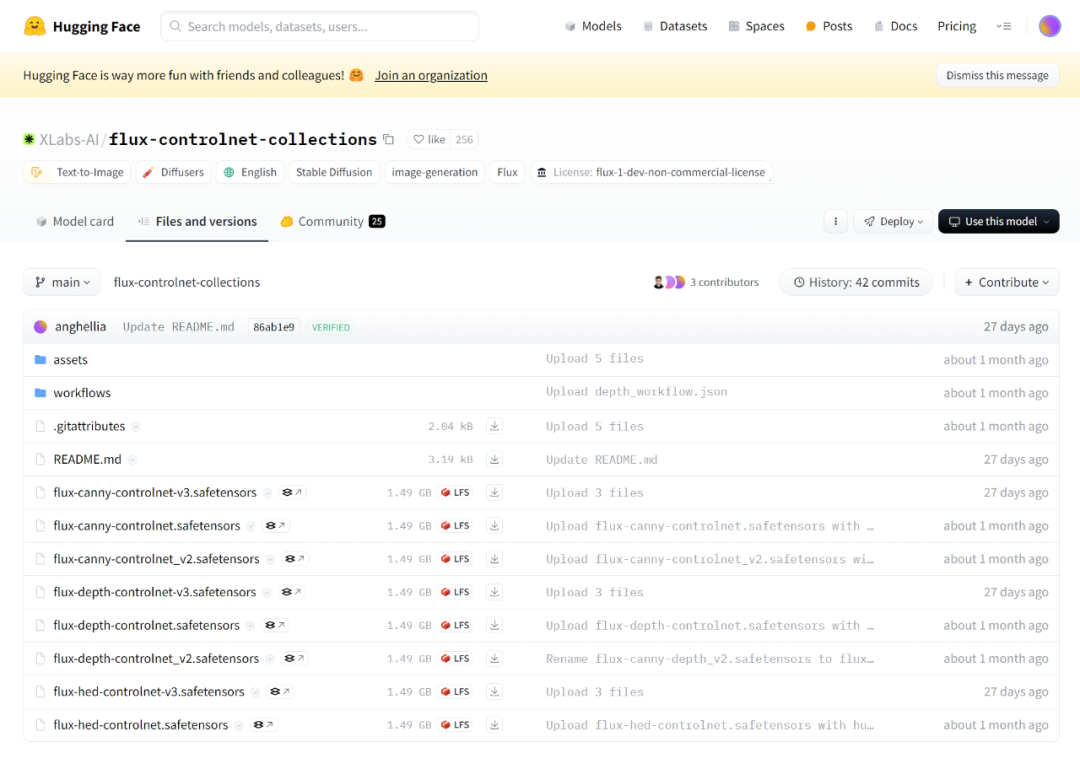Image resolution: width=1080 pixels, height=780 pixels.
Task: Like the model with heart button
Action: coord(428,139)
